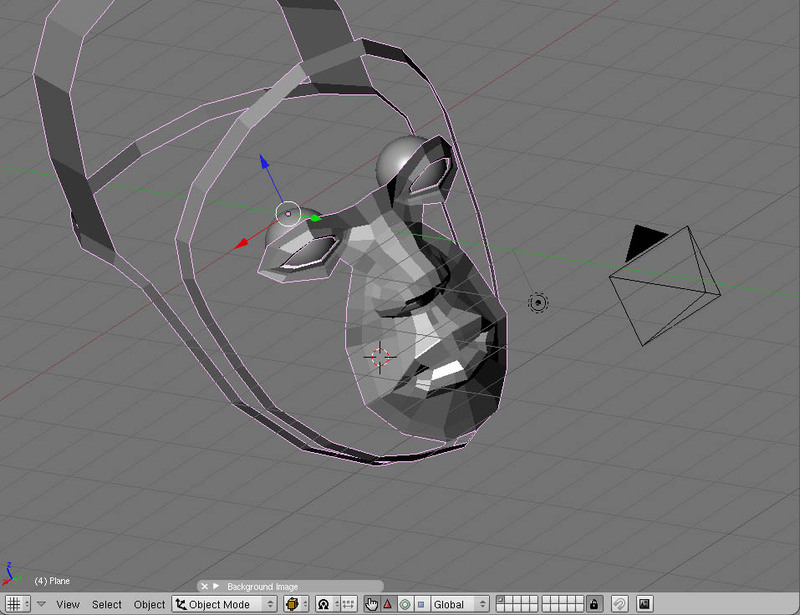Screen dimensions: 800x615
Task: Collapse header menus with the triangle arrow
Action: [x=41, y=604]
